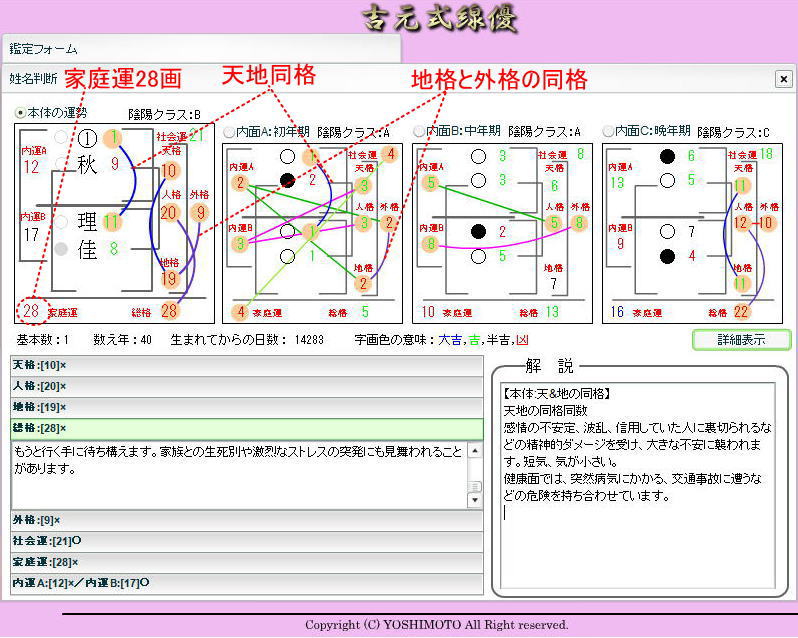Expand the 外格:[9]× row

pyautogui.click(x=247, y=520)
